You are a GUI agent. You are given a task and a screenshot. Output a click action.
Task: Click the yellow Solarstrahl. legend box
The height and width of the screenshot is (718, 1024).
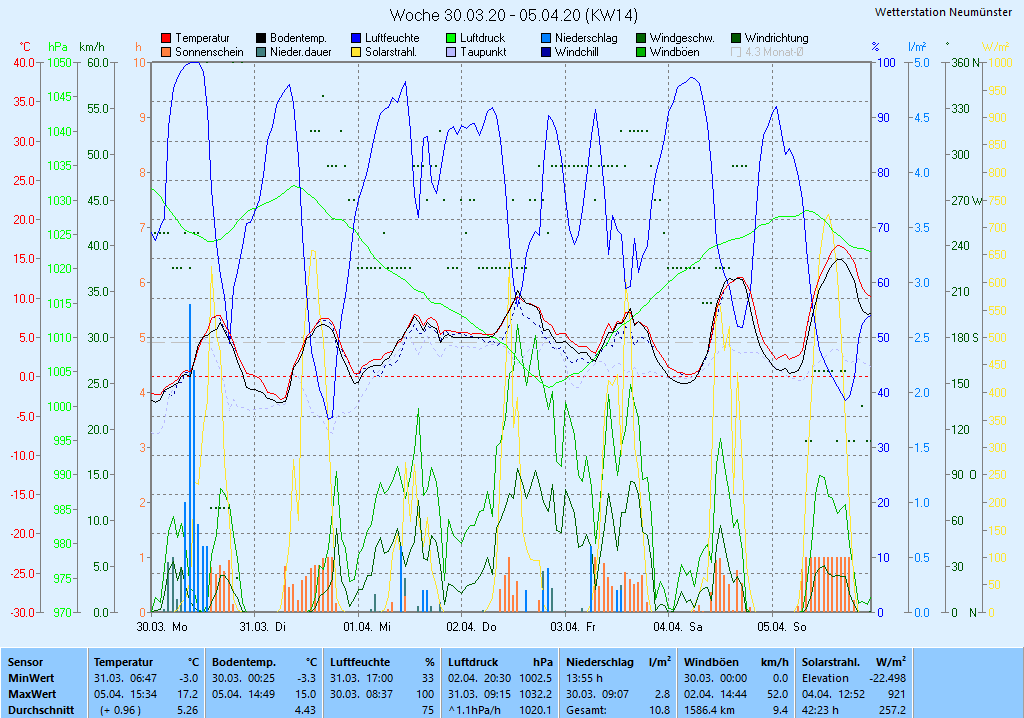pos(356,51)
